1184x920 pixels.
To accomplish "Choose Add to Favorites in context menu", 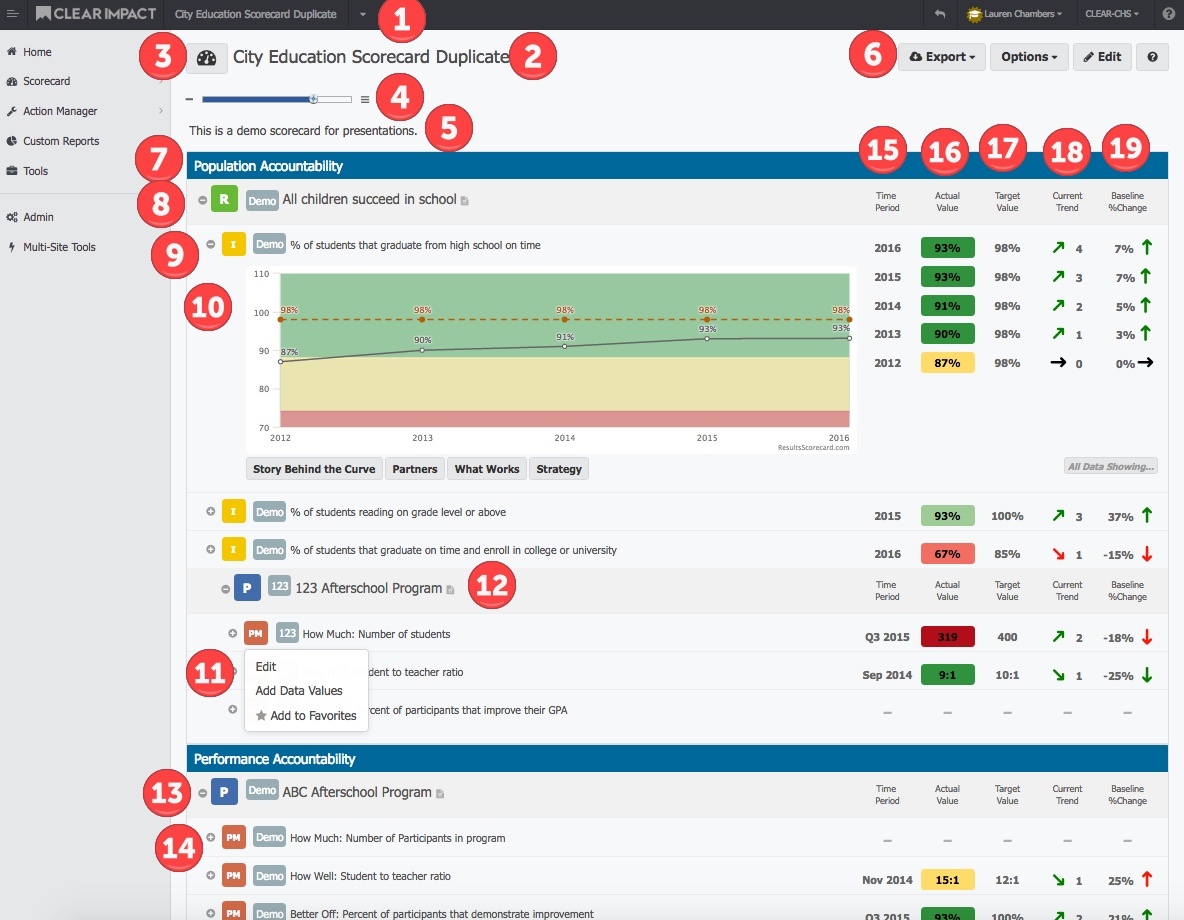I will coord(305,716).
